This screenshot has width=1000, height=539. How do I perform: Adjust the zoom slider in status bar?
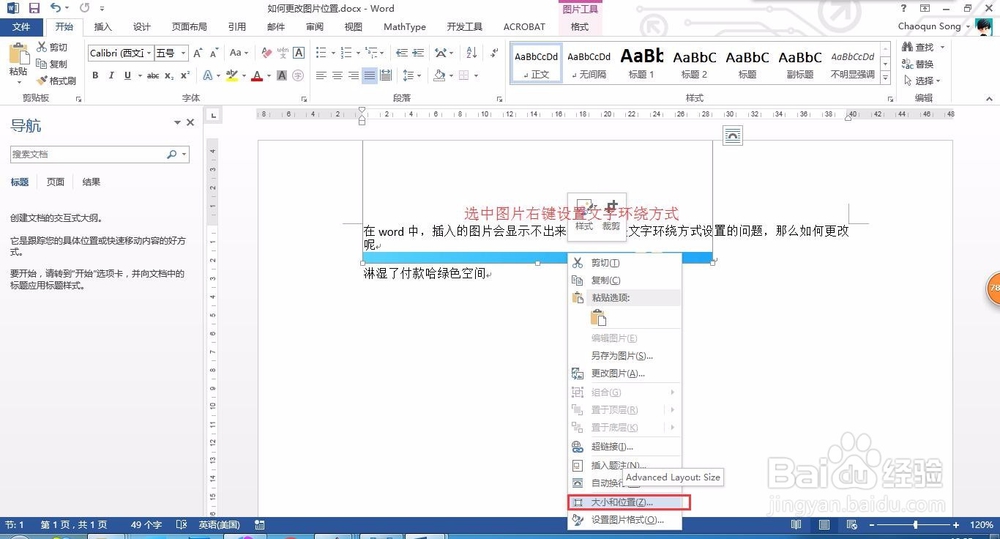[x=915, y=524]
